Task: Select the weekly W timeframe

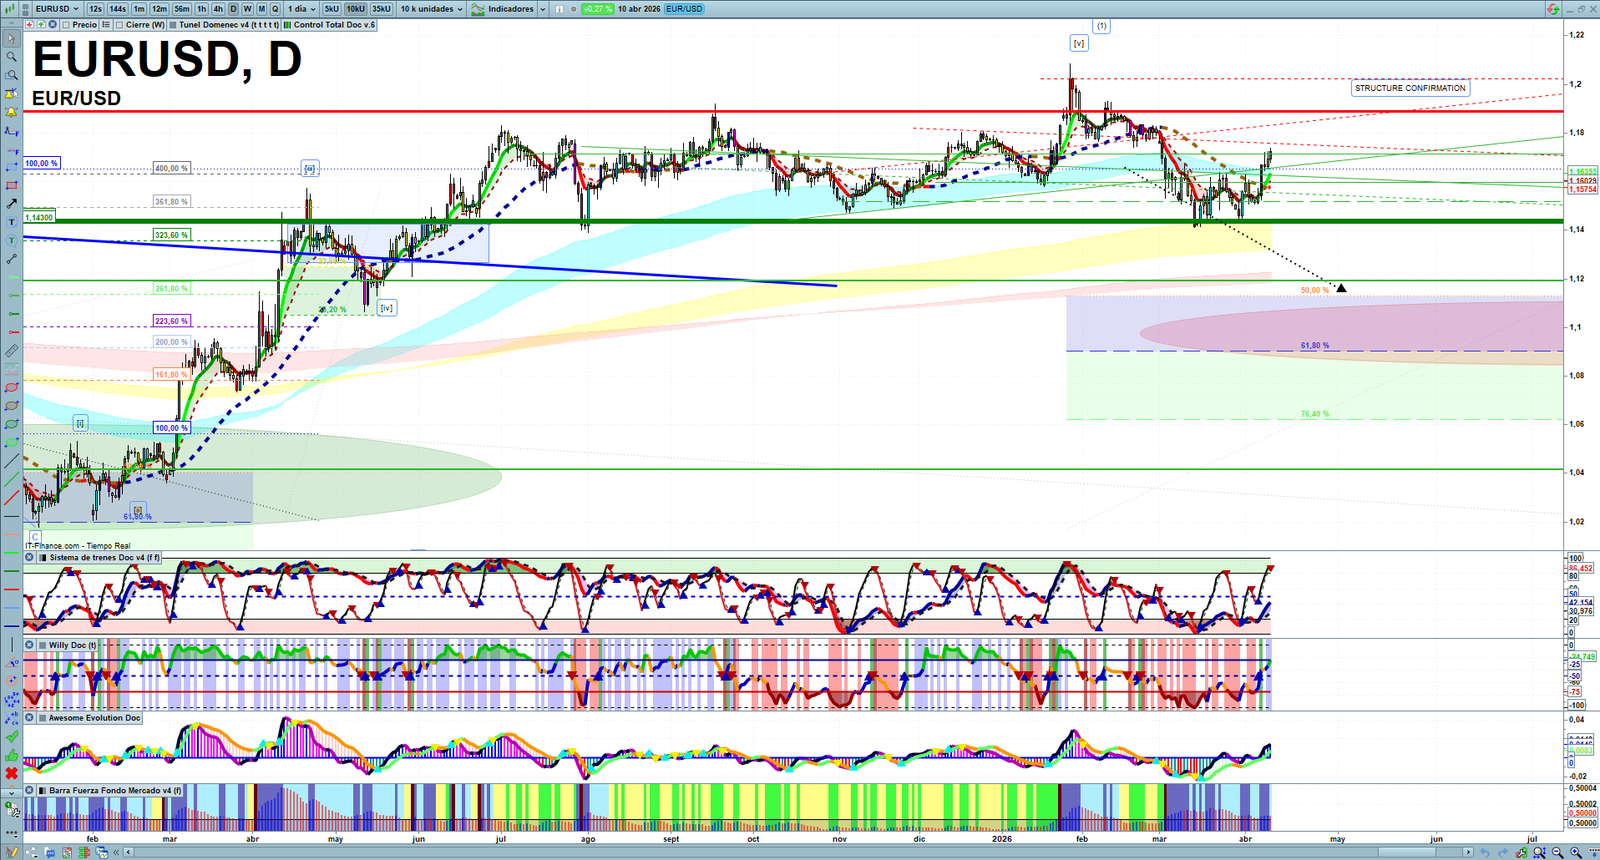Action: pyautogui.click(x=247, y=9)
